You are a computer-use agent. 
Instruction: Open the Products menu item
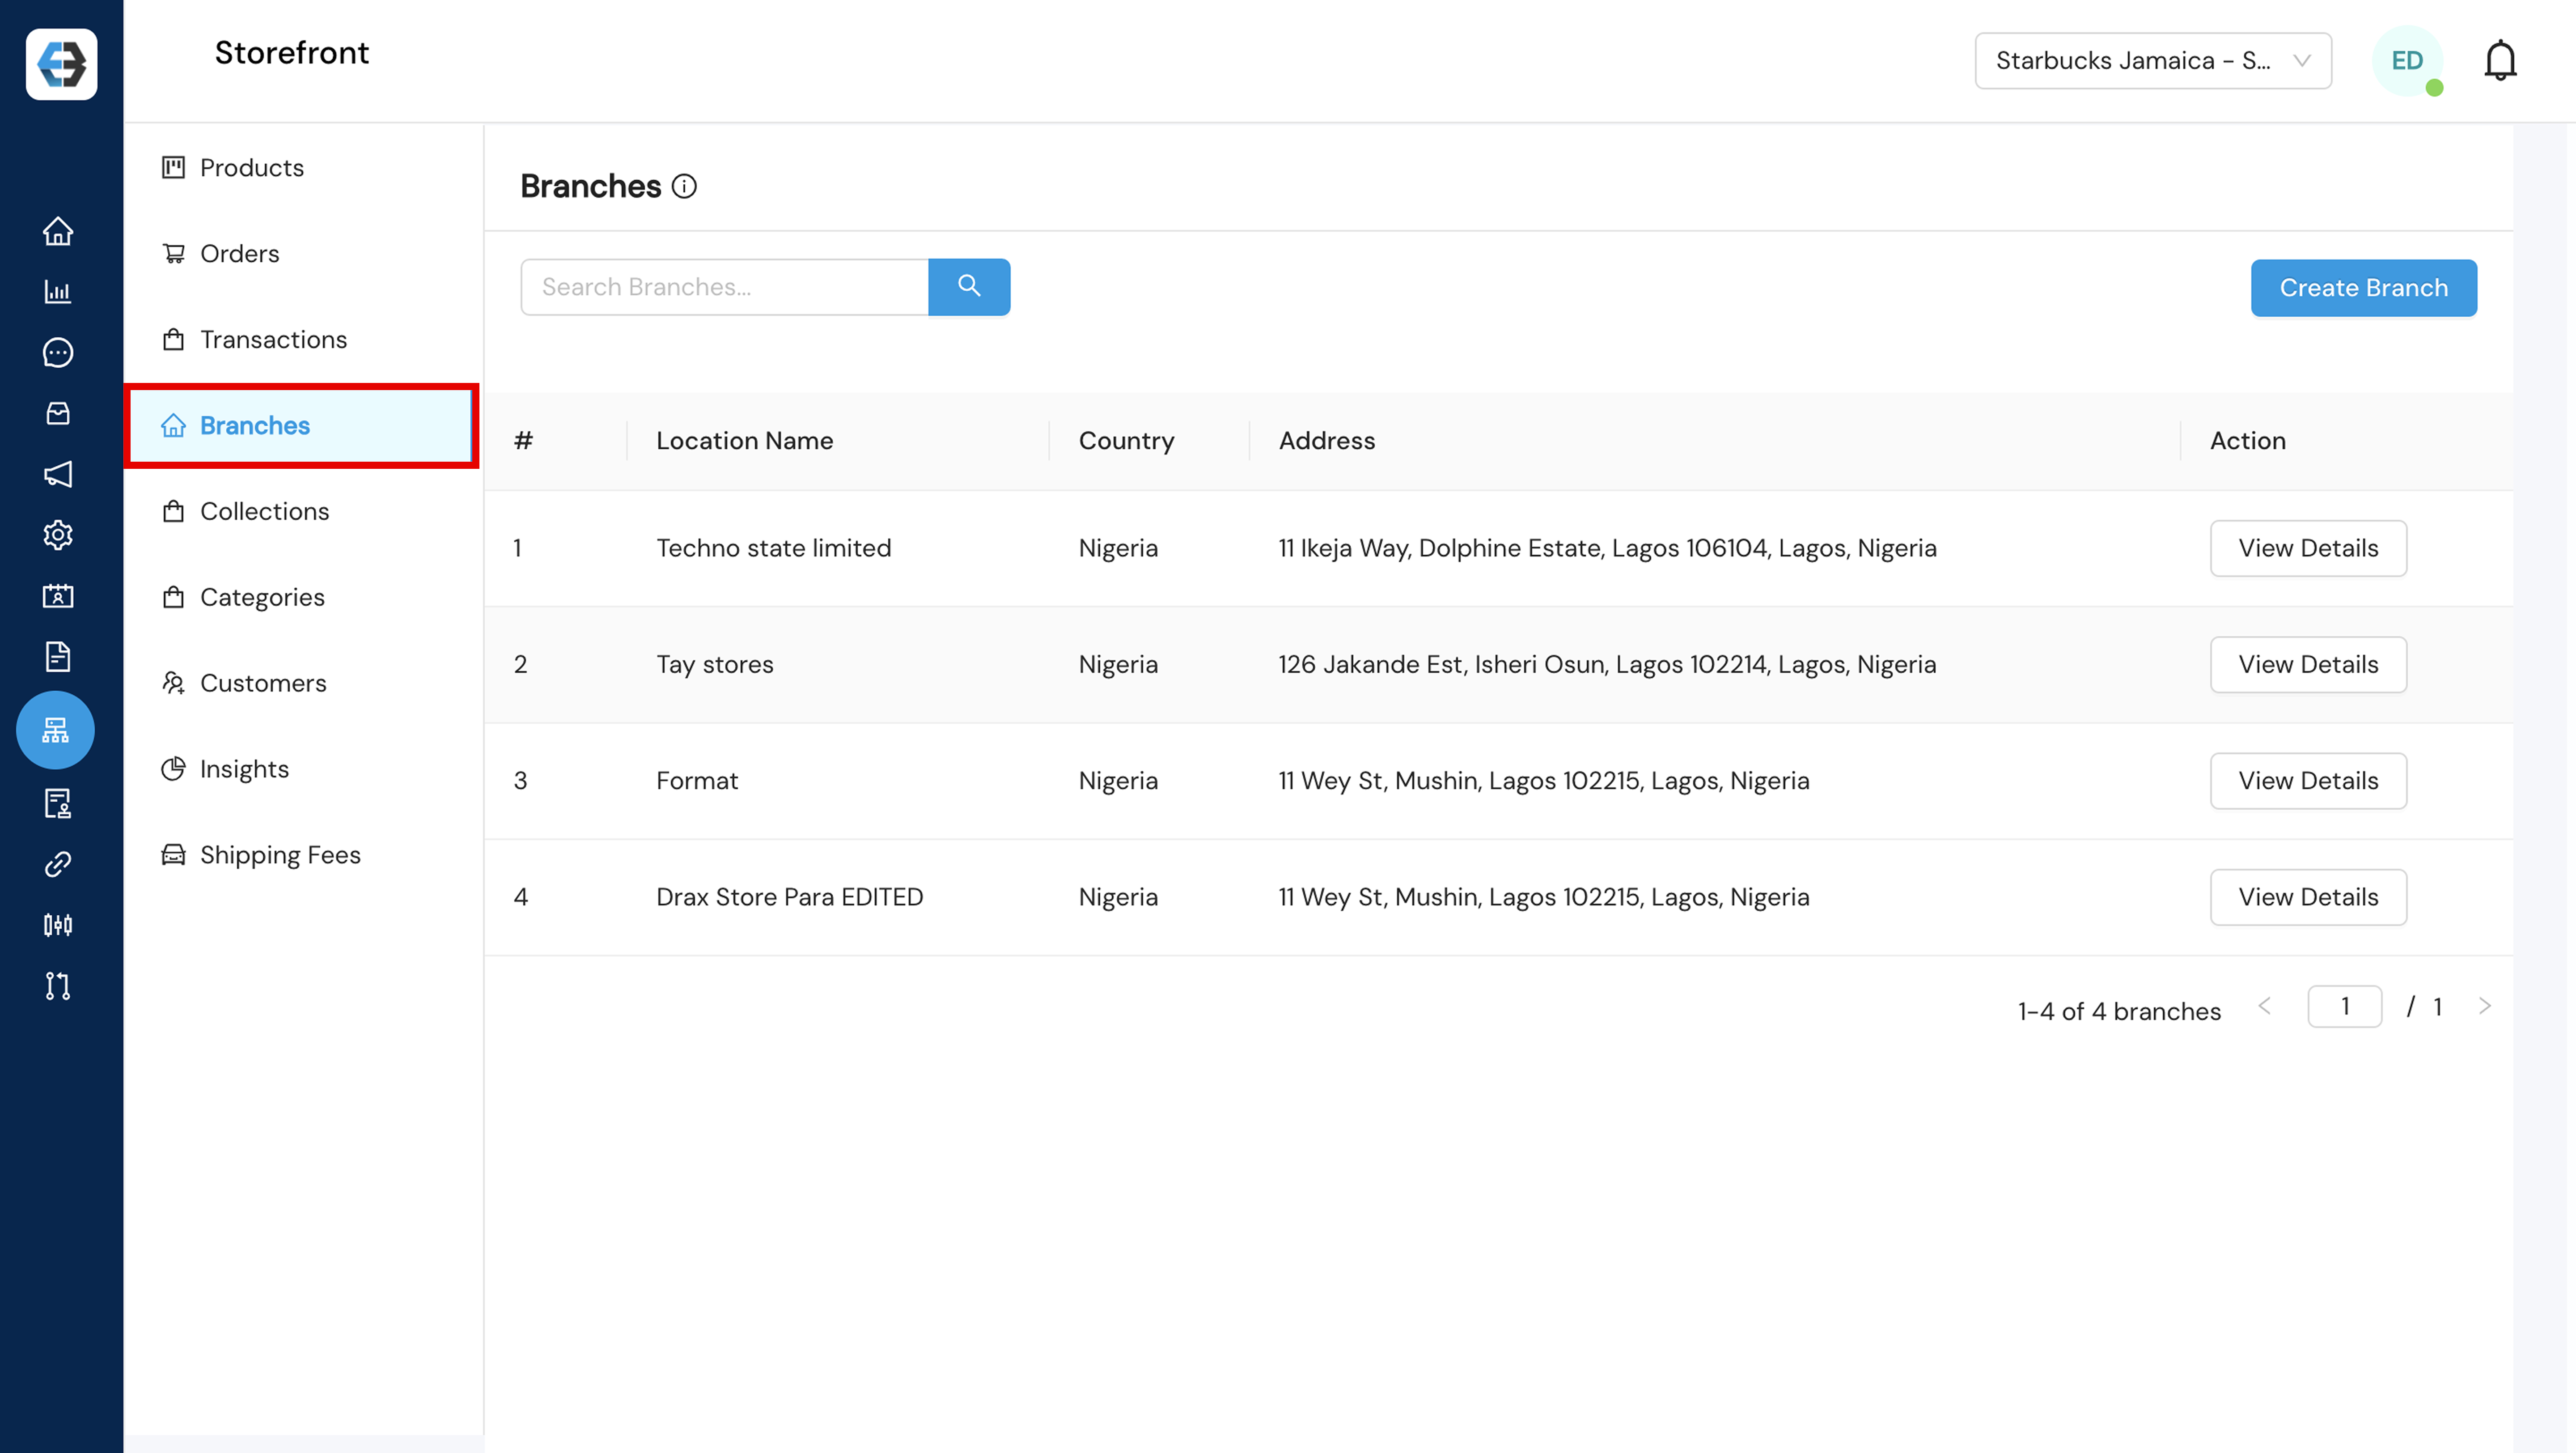(x=251, y=168)
